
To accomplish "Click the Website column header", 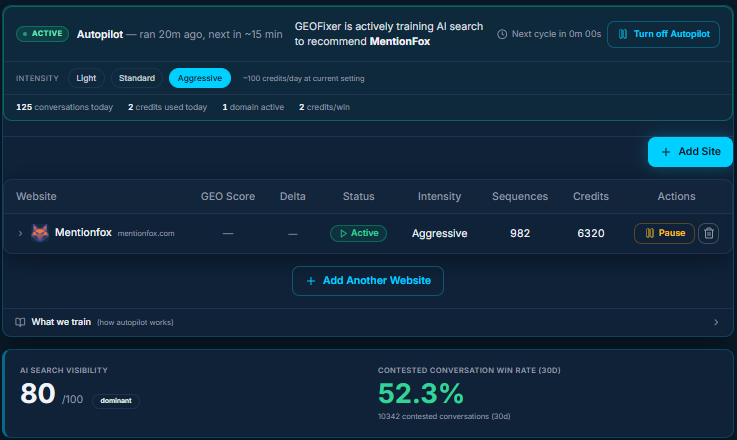I will 36,196.
